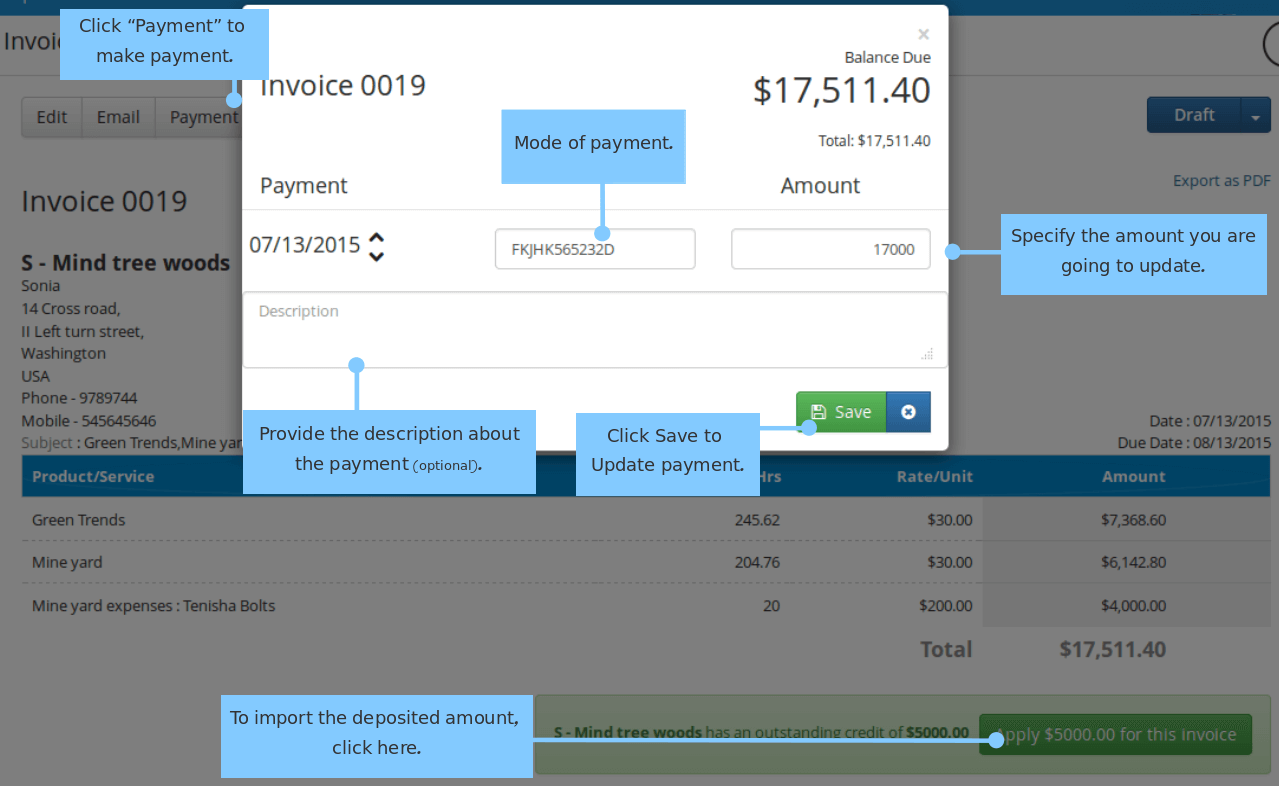Click the Amount field showing 17000
The height and width of the screenshot is (786, 1279).
click(831, 249)
